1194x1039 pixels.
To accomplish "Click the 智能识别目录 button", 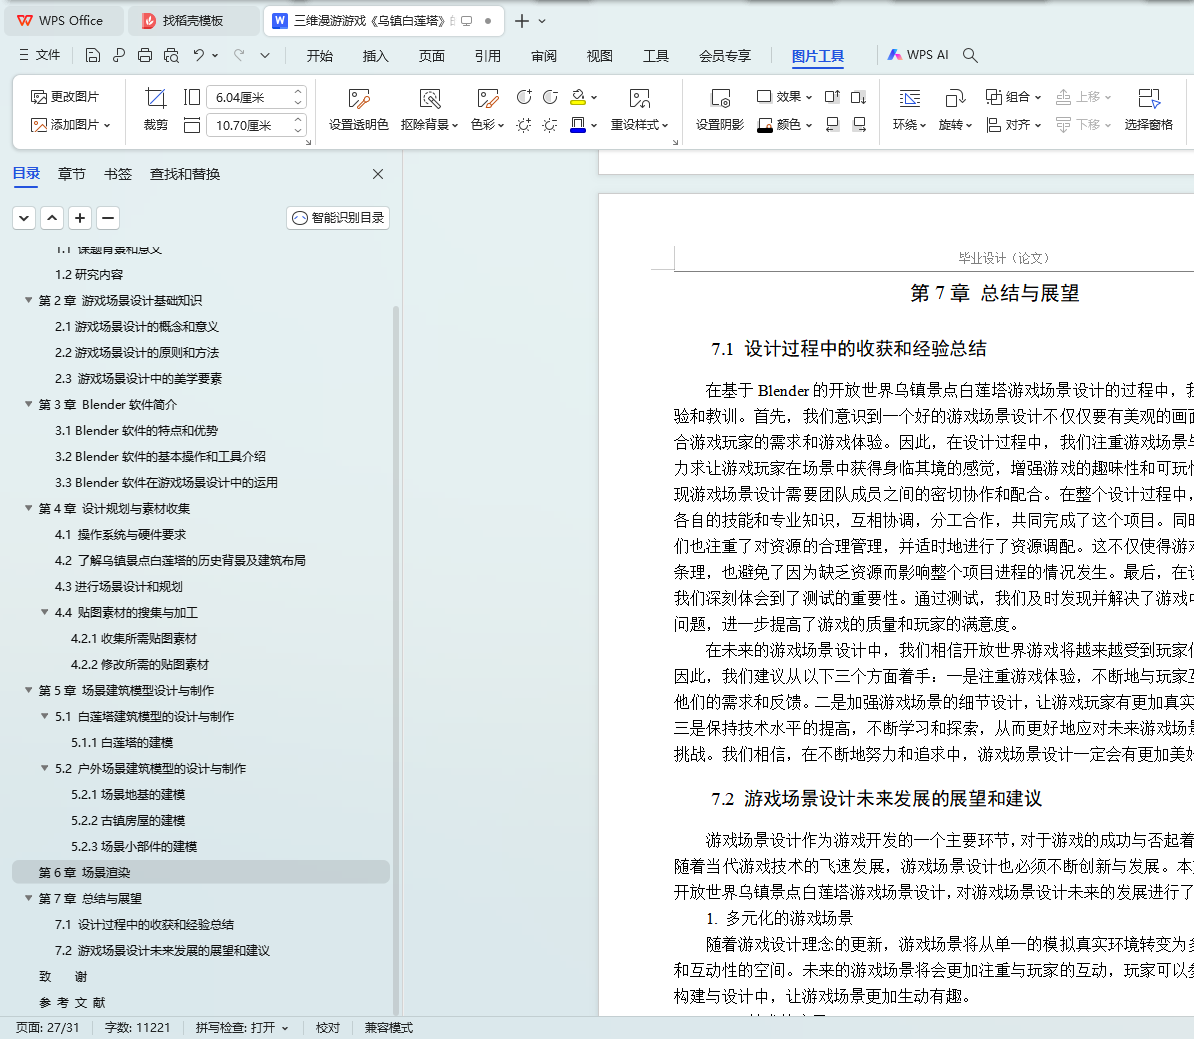I will 338,218.
